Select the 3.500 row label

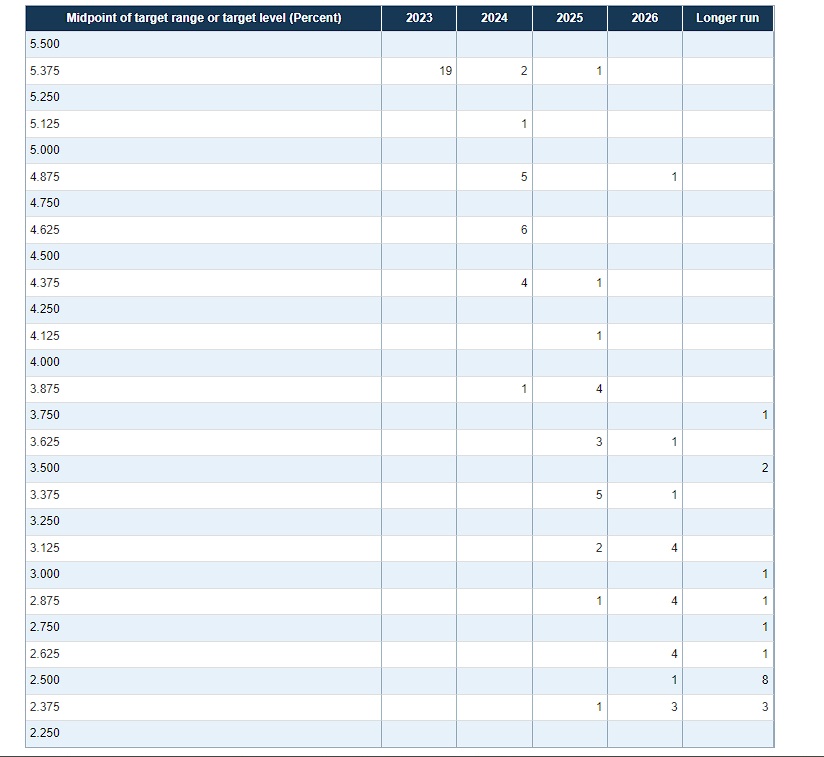tap(45, 468)
